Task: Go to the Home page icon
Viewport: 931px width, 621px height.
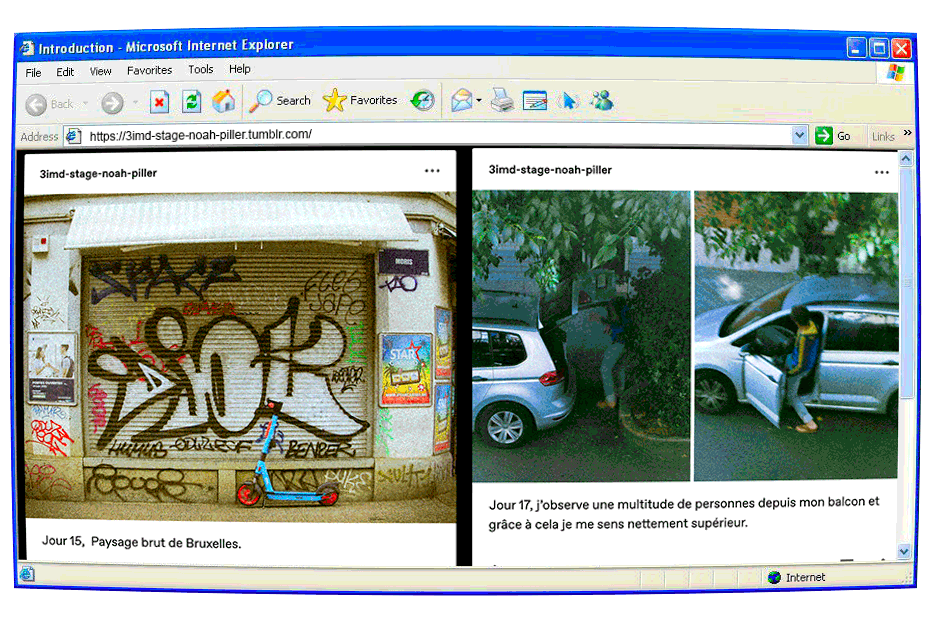Action: [224, 102]
